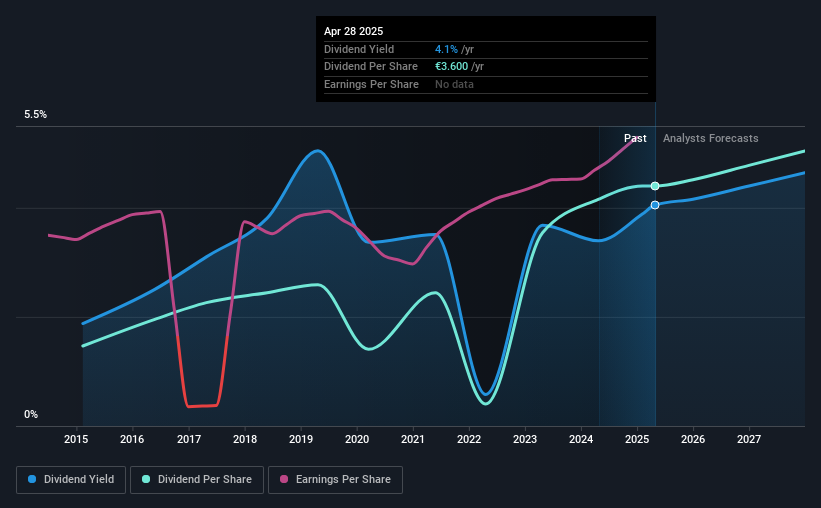
Task: Click the 'Dividend Yield' tooltip row label
Action: point(359,49)
